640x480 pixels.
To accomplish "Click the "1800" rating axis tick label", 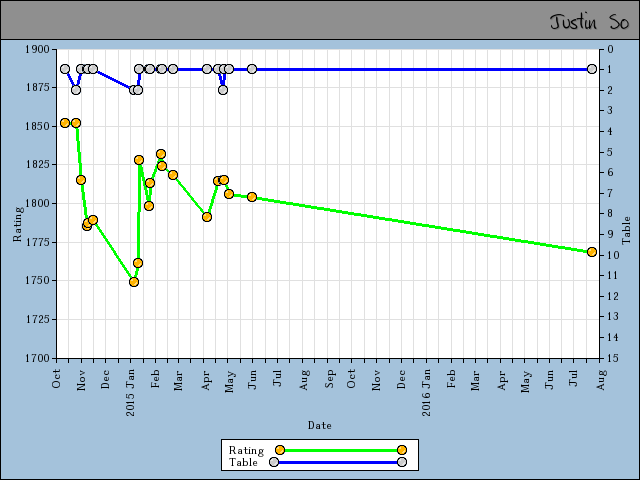I will [37, 203].
